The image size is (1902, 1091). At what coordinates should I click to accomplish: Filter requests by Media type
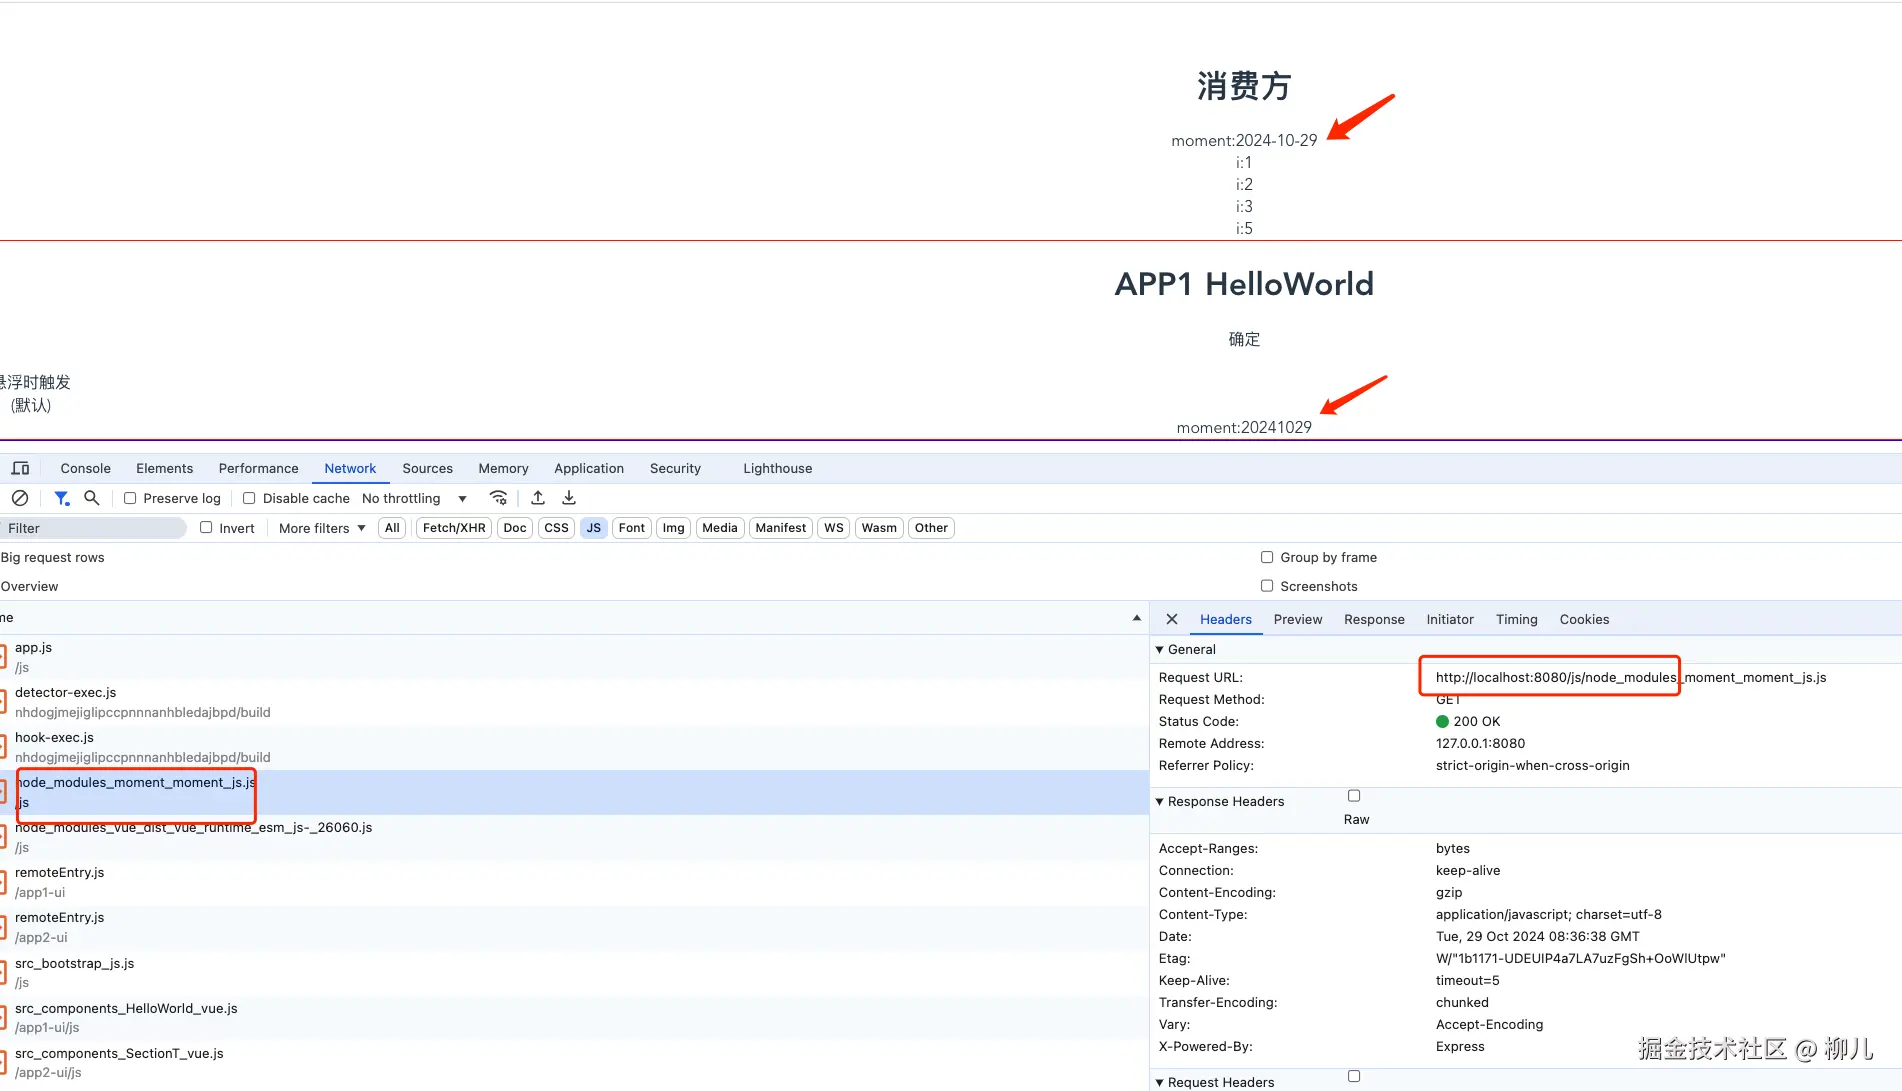click(720, 528)
